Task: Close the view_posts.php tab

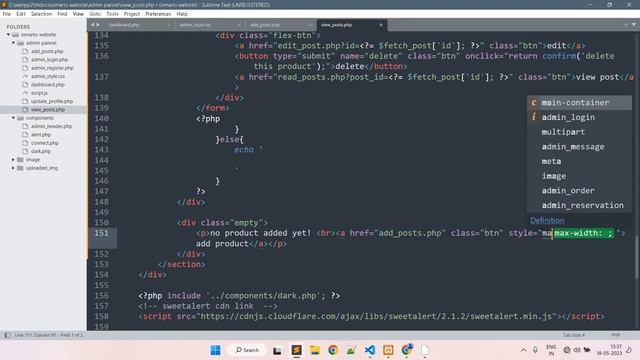Action: tap(381, 25)
